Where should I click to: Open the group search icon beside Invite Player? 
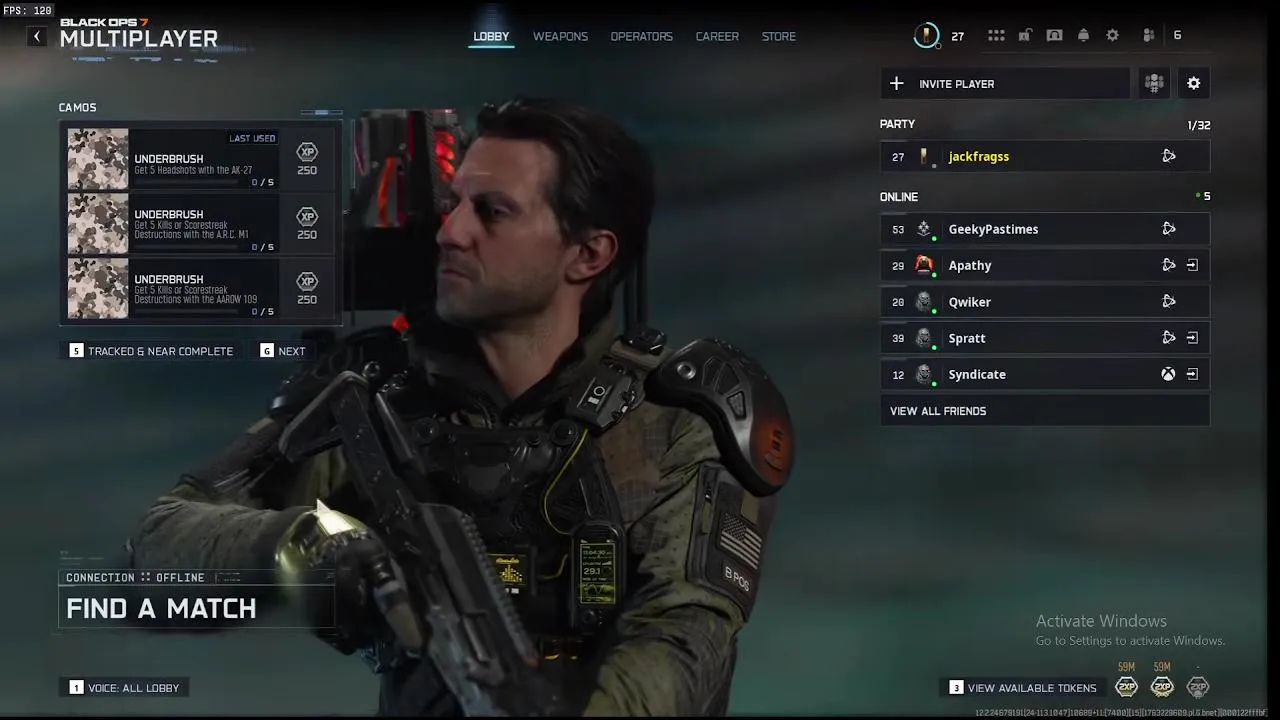tap(1154, 84)
